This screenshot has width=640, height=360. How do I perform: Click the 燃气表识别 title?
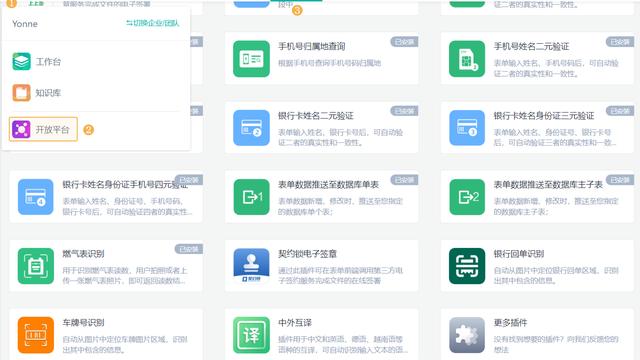(x=83, y=254)
